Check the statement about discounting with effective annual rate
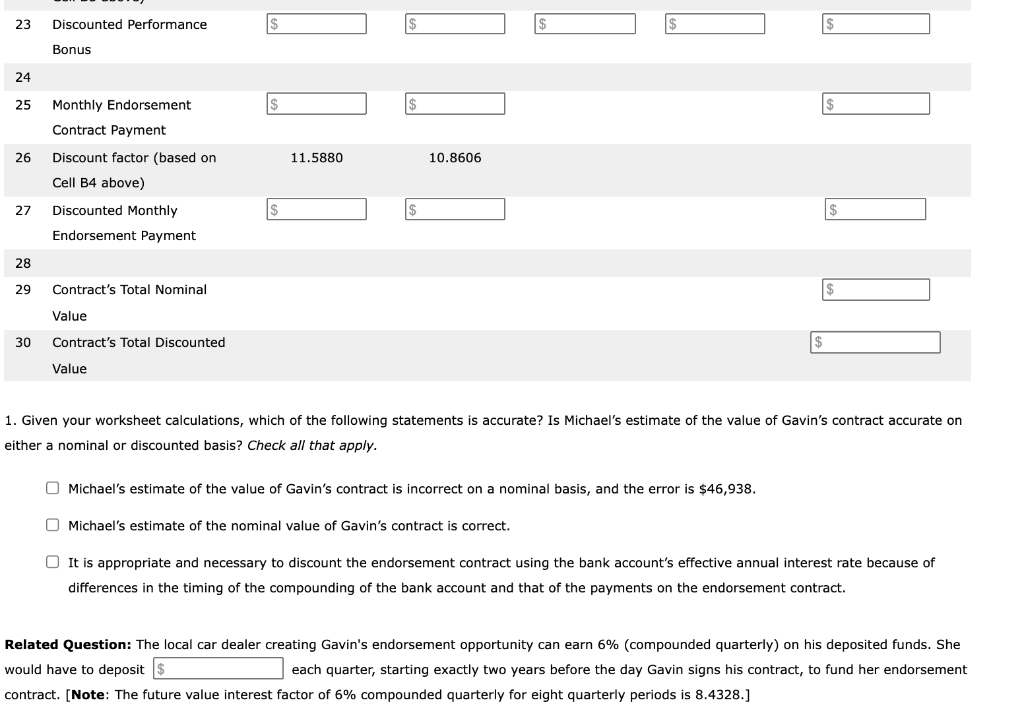This screenshot has width=1024, height=723. [50, 562]
